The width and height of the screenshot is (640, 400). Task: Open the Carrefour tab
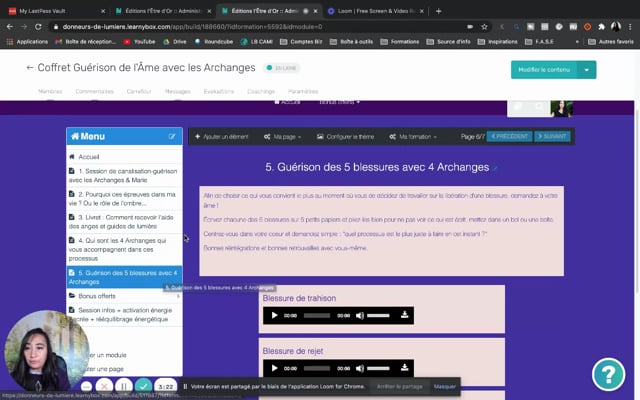pyautogui.click(x=139, y=91)
